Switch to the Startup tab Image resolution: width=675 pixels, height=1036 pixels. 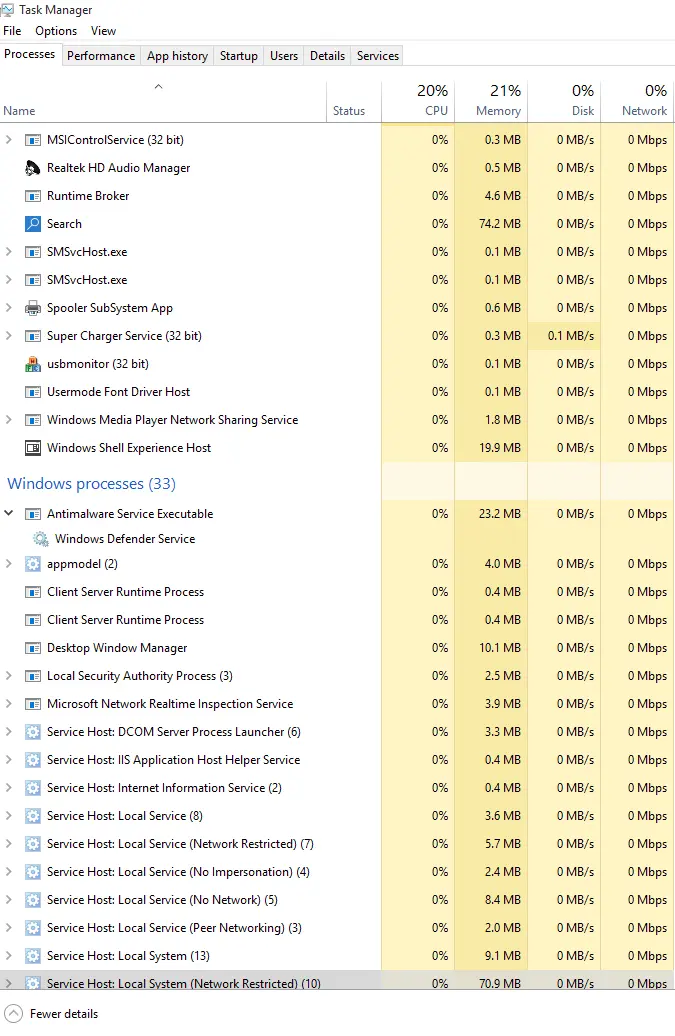238,56
